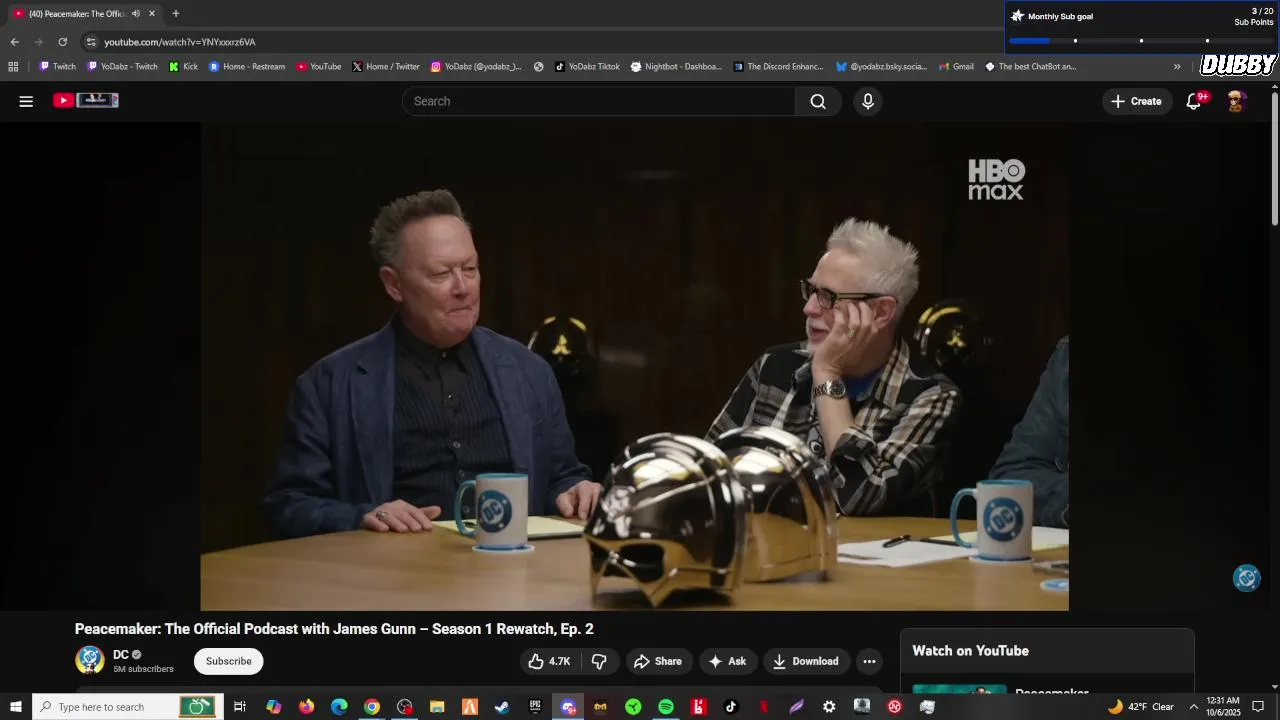The image size is (1280, 720).
Task: Click the search magnifier button
Action: pos(818,101)
